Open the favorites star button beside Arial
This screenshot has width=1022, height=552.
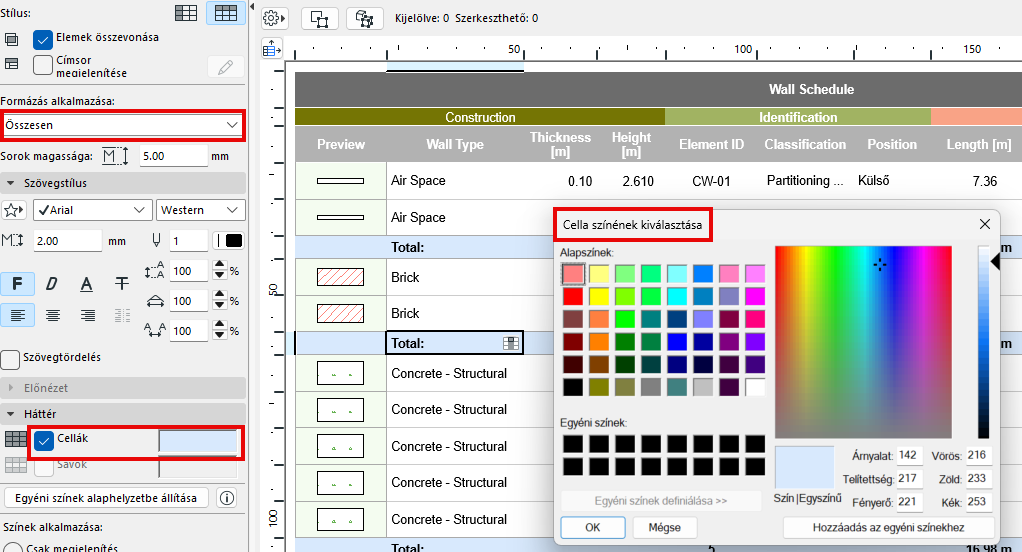[14, 210]
